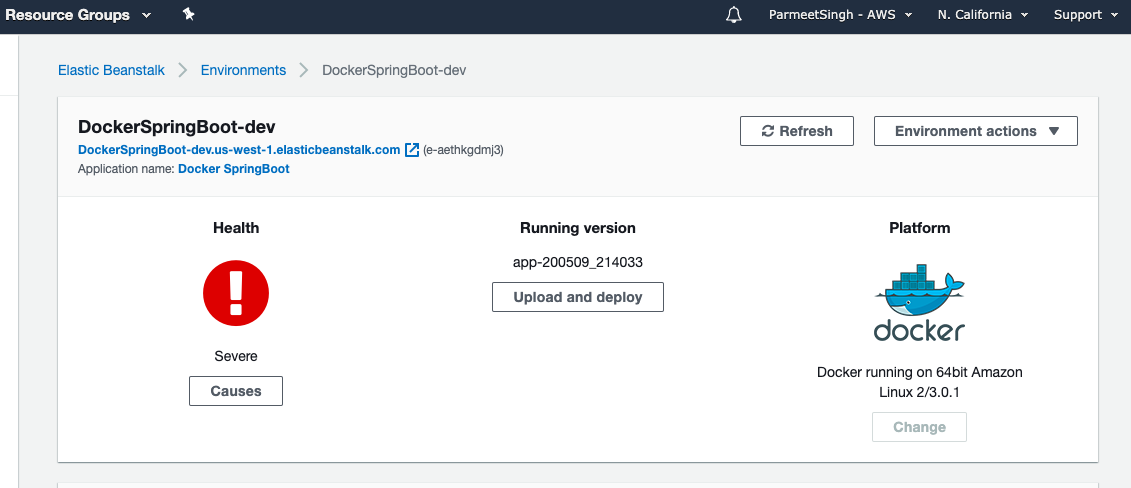Click the Severe health status text
Viewport: 1131px width, 488px height.
click(x=236, y=356)
